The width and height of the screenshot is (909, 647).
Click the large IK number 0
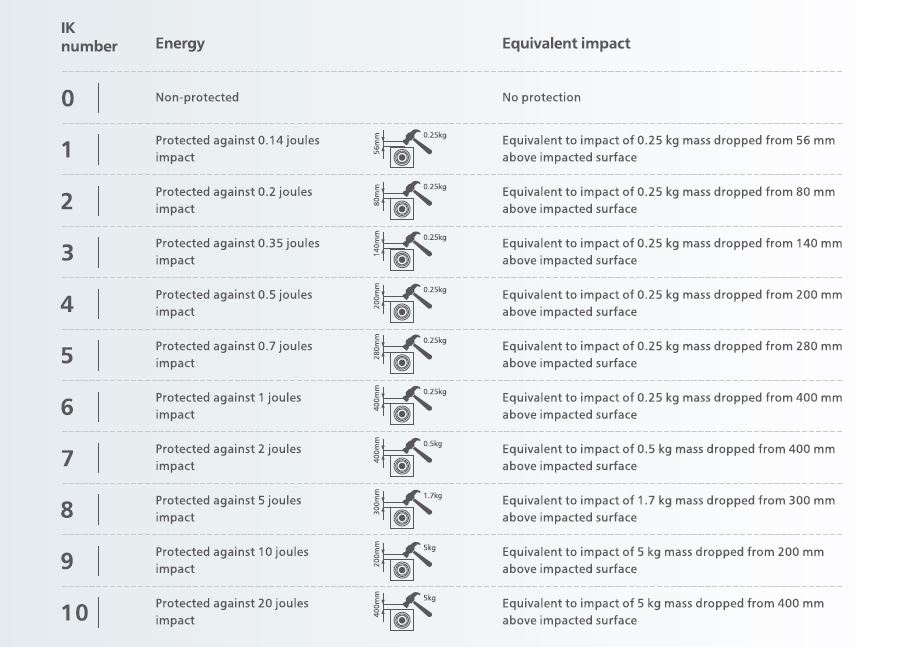pos(67,98)
